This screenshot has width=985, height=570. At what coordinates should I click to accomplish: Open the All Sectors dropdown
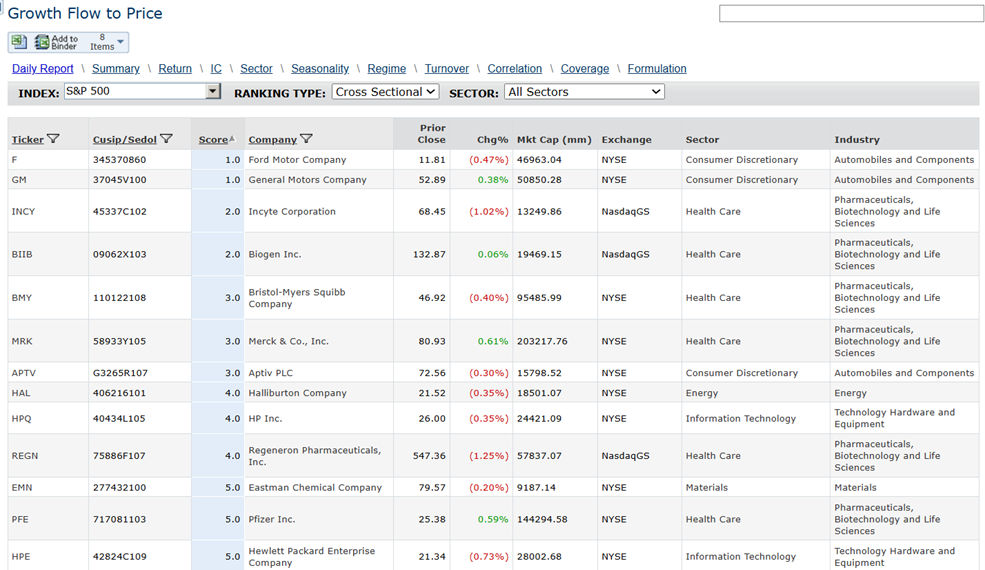click(584, 92)
